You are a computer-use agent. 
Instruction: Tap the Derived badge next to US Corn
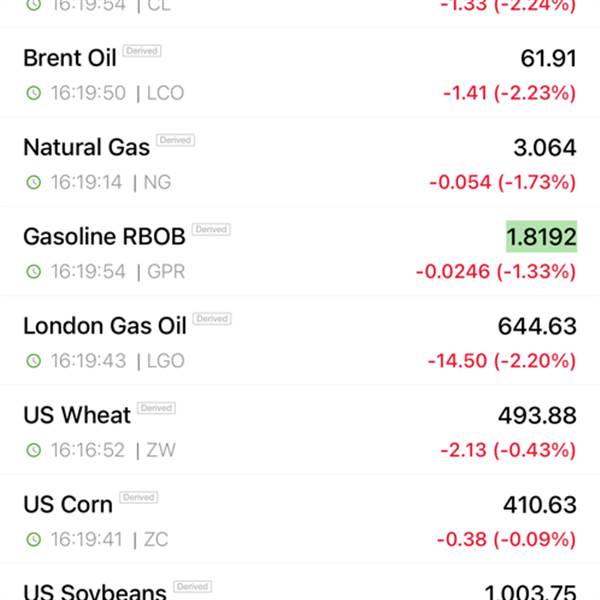138,497
